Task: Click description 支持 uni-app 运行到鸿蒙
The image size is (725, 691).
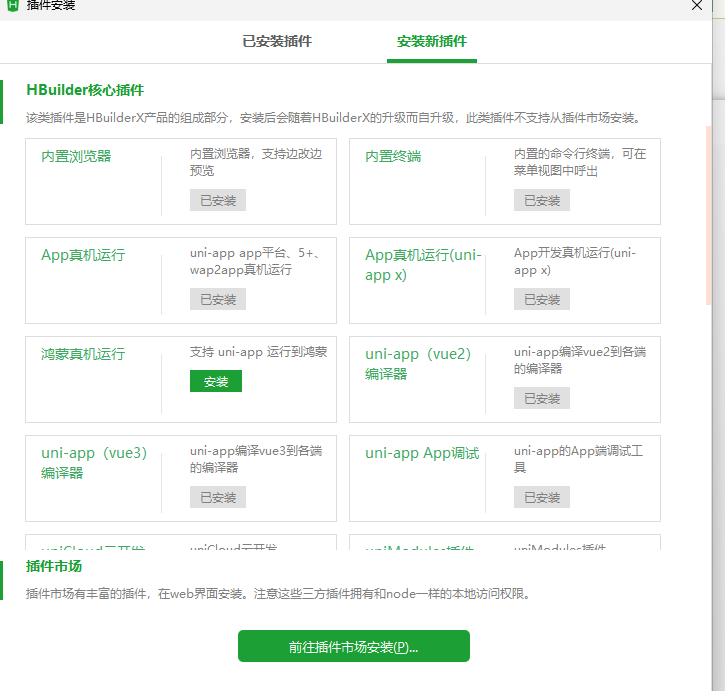Action: pyautogui.click(x=258, y=352)
